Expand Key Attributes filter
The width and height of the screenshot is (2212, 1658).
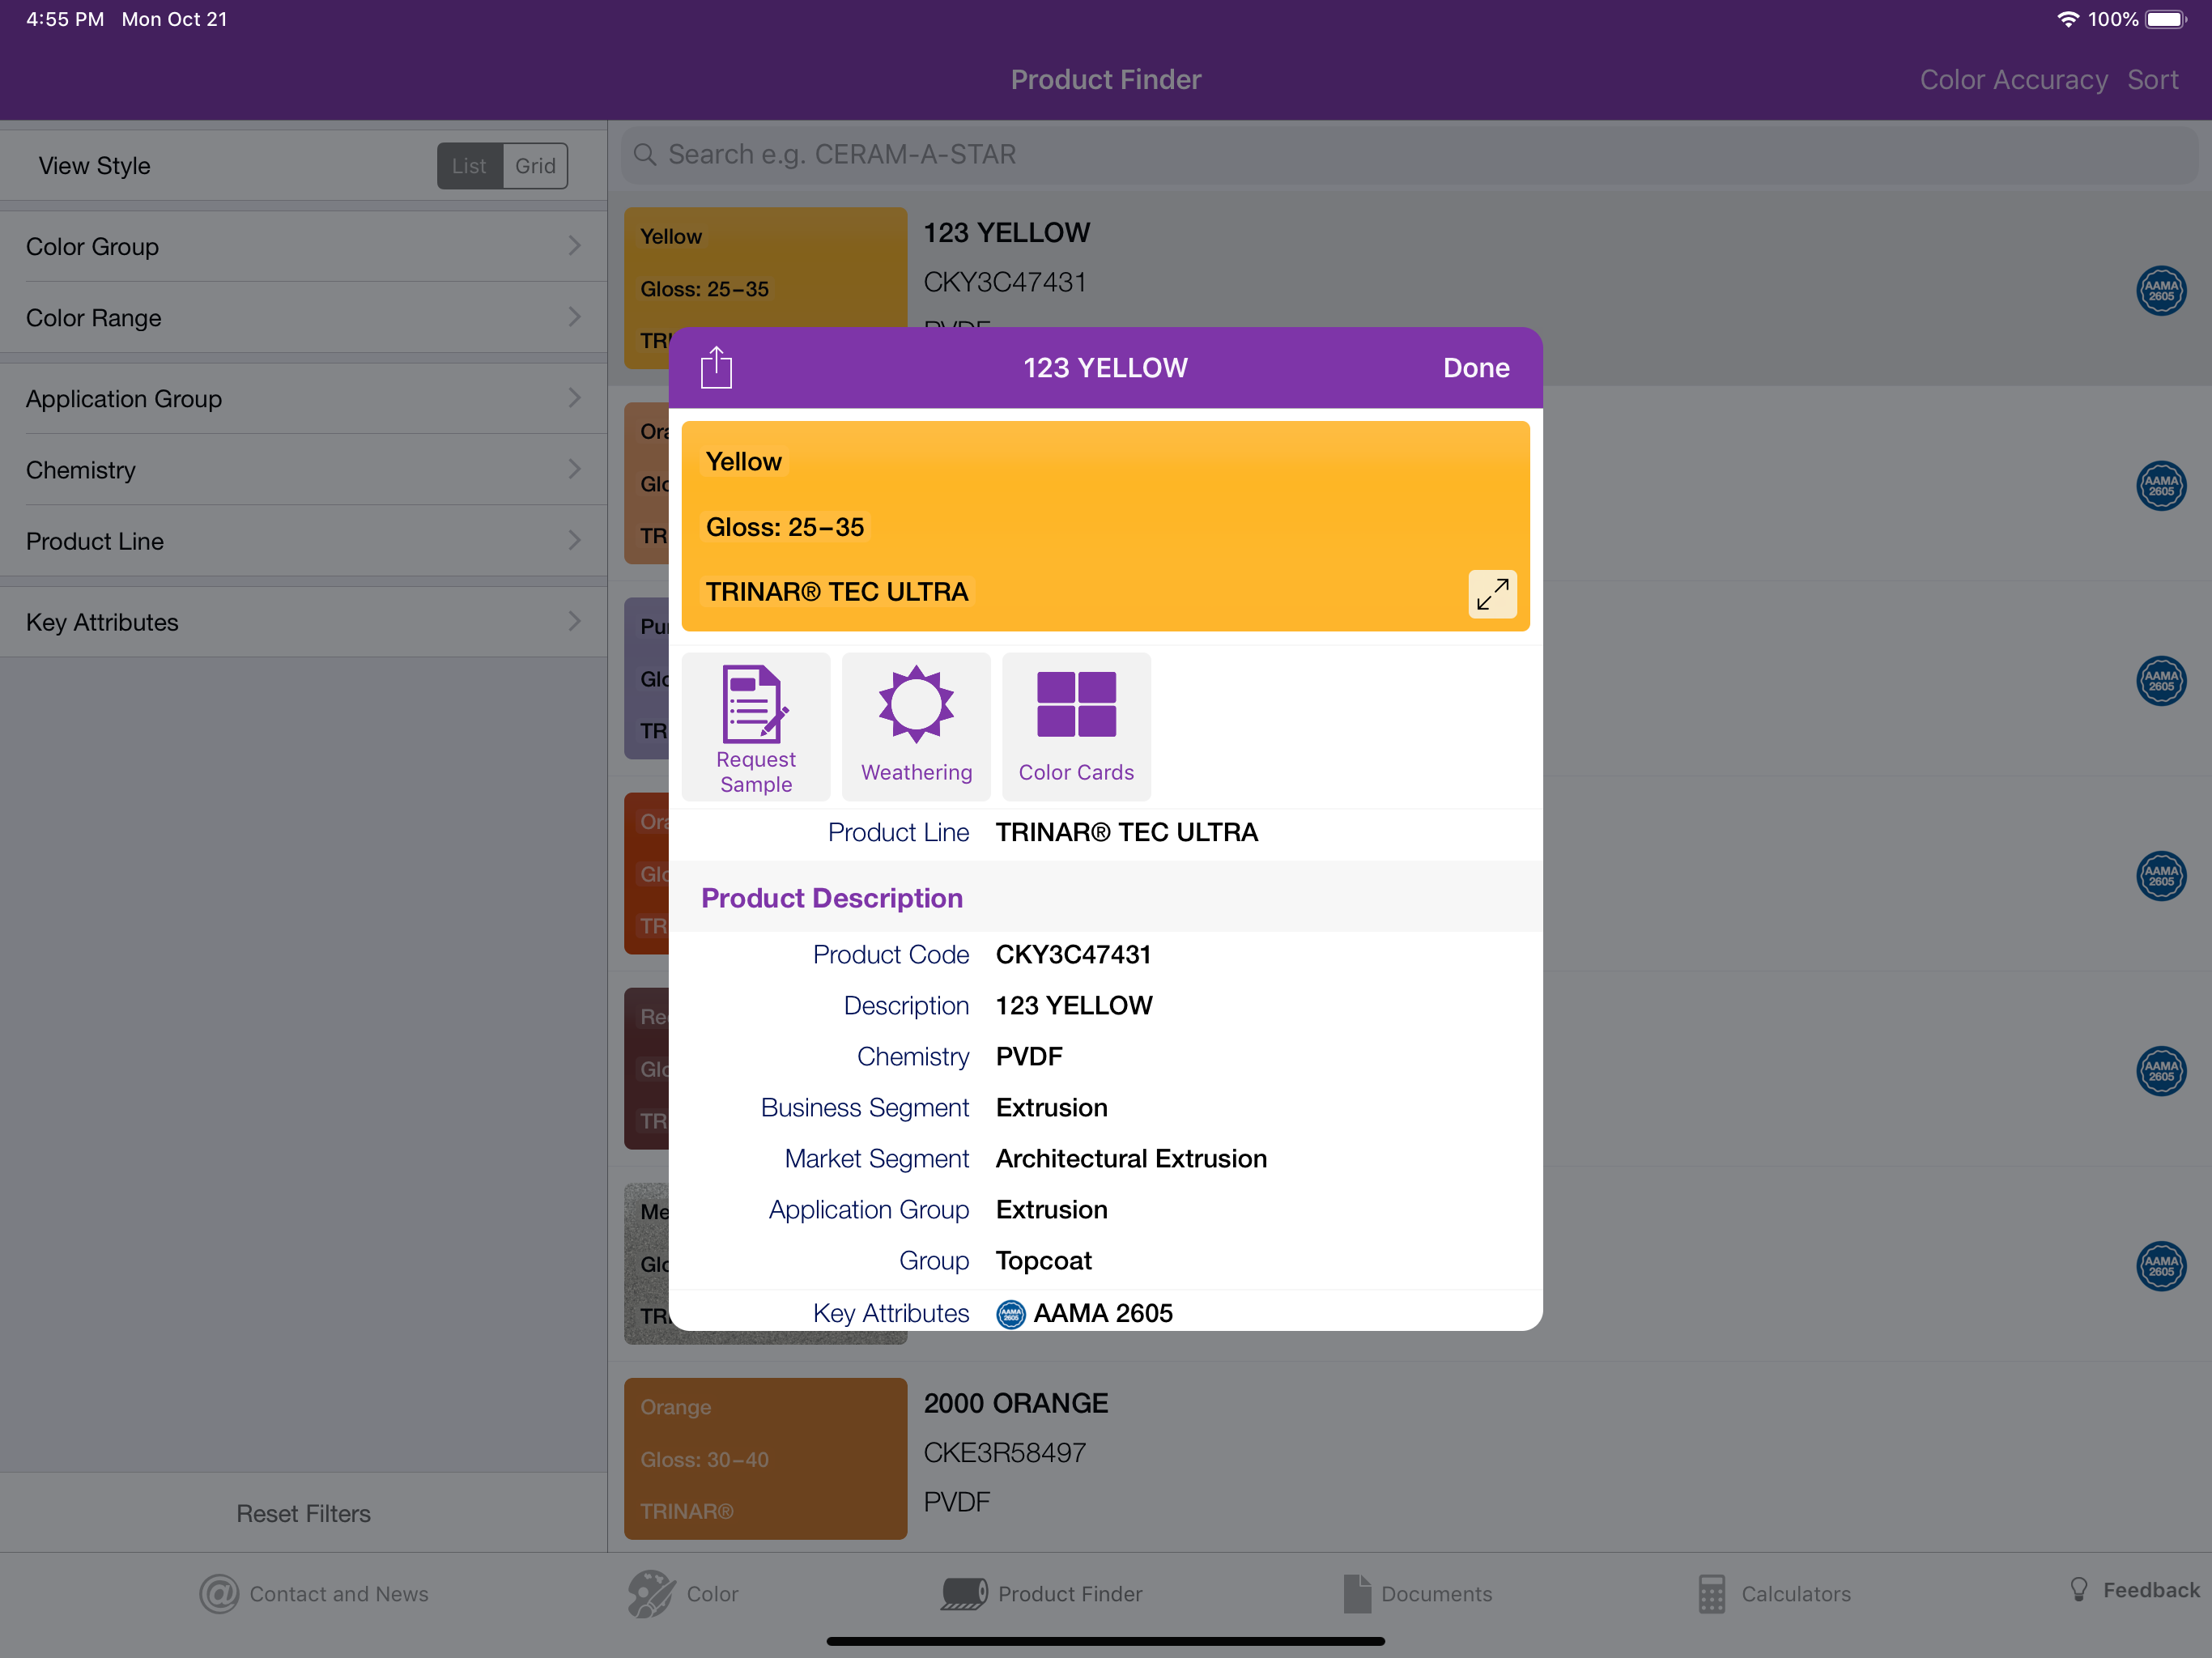[x=304, y=621]
